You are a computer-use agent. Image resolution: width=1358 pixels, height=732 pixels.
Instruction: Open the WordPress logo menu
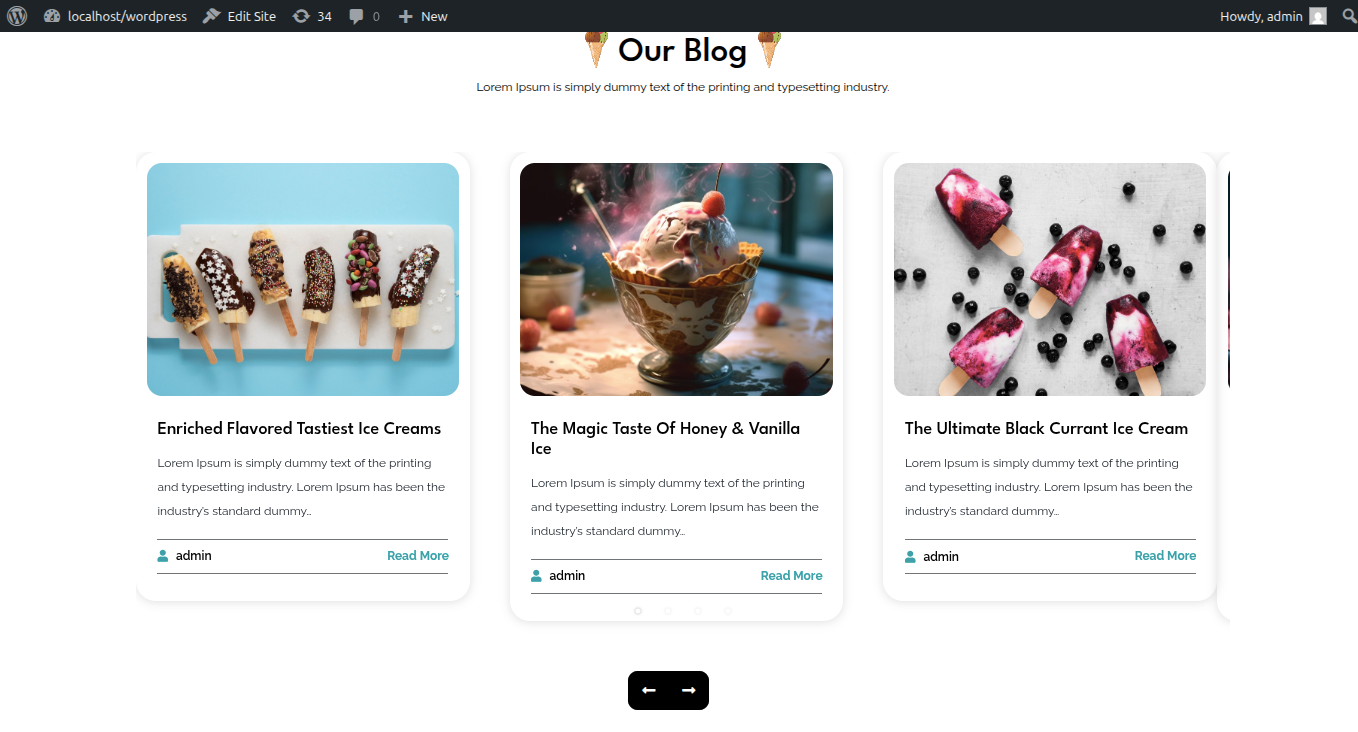(17, 16)
